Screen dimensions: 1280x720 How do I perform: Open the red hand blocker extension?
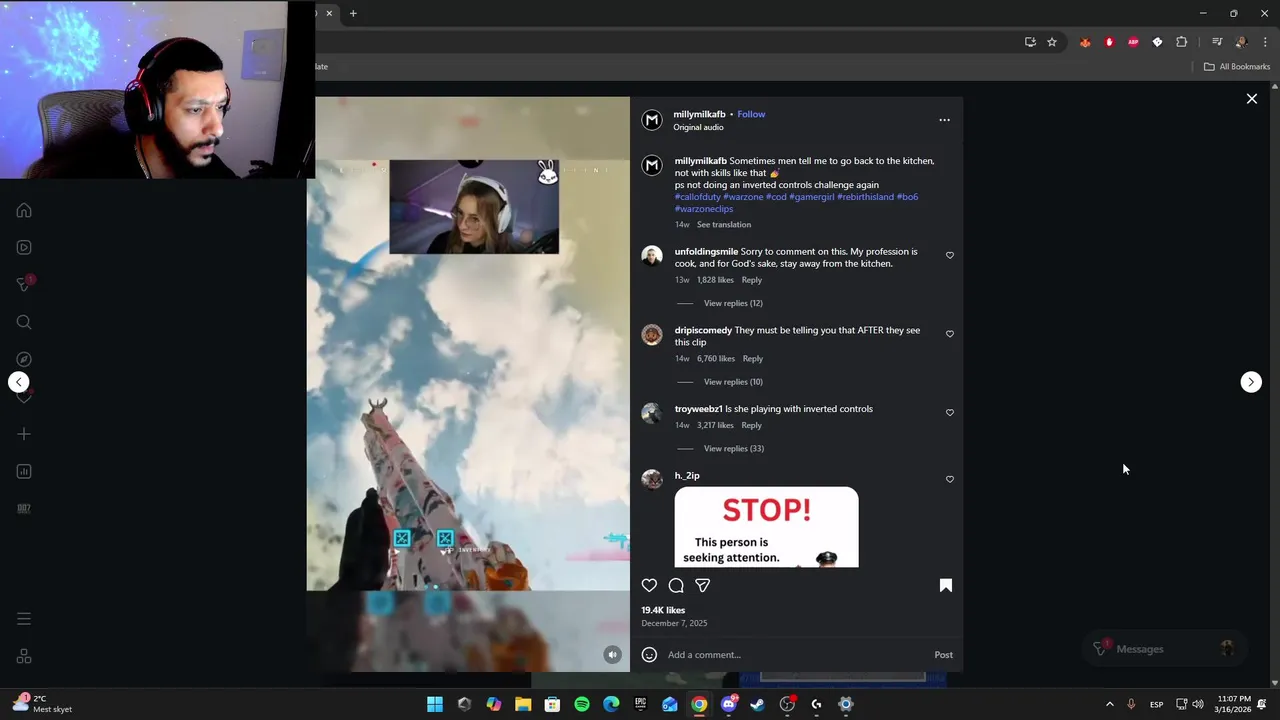point(1109,42)
